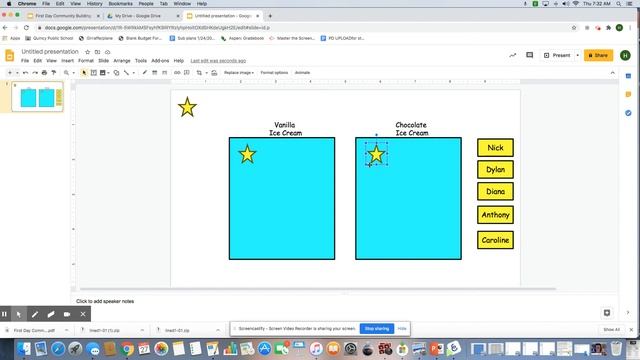Screen dimensions: 640x360
Task: Click the Border color pencil icon
Action: pyautogui.click(x=144, y=73)
